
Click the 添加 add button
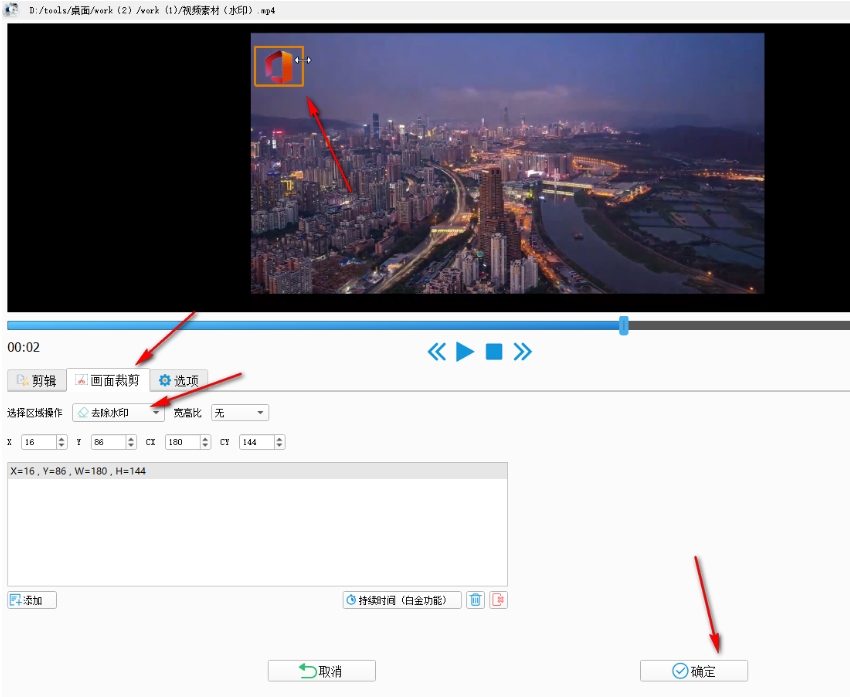click(32, 600)
